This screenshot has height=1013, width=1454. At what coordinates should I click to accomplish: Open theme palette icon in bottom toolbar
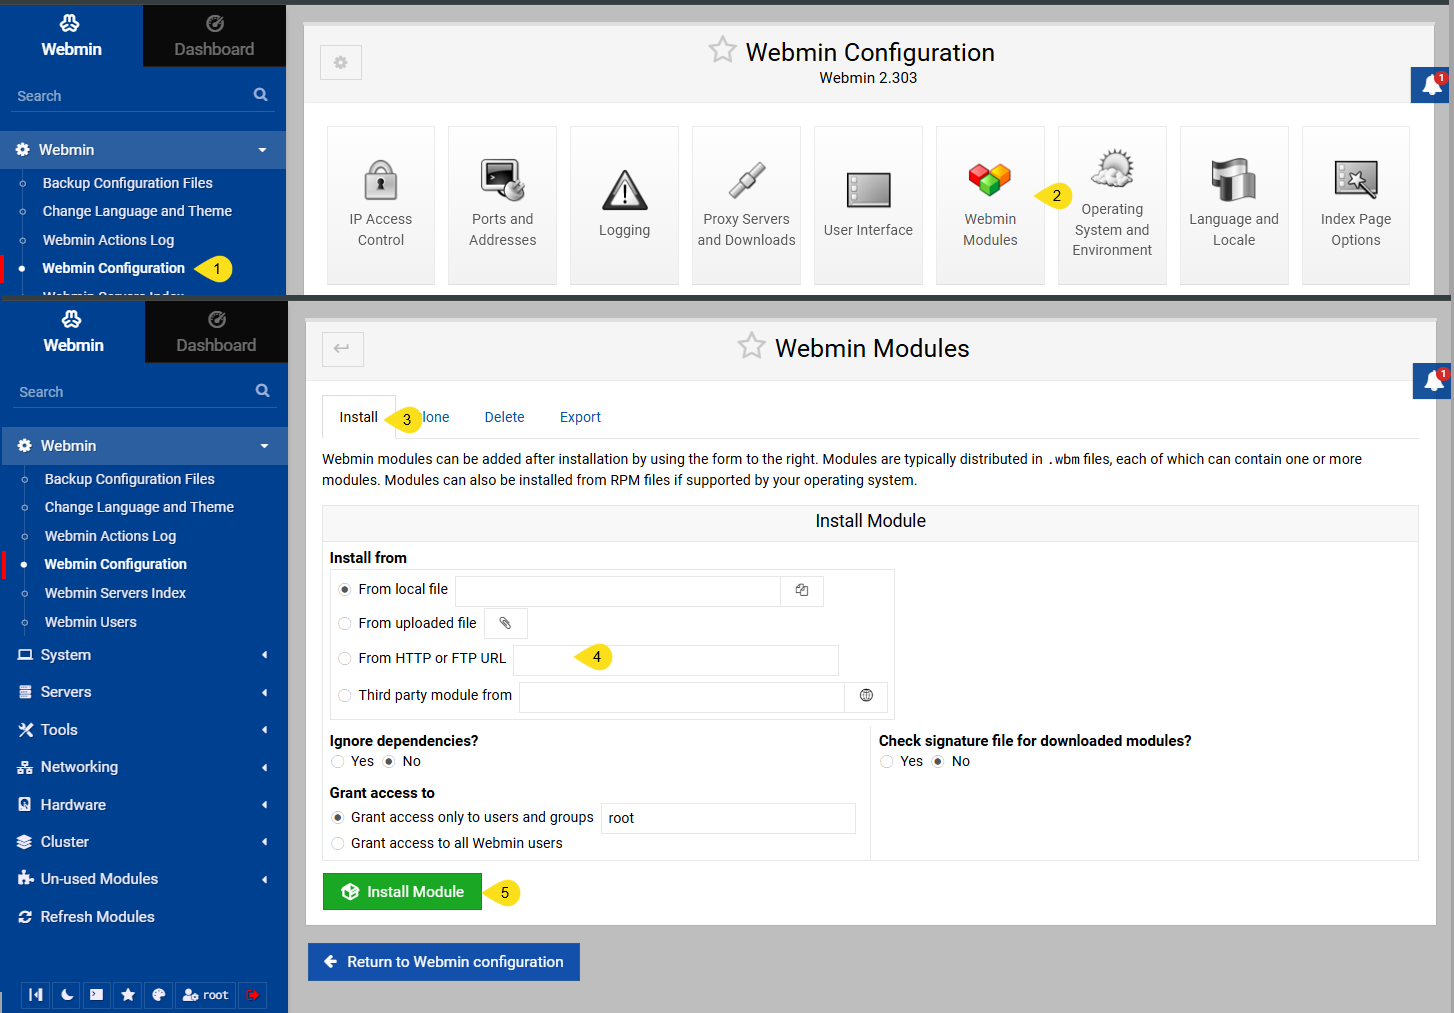[159, 995]
